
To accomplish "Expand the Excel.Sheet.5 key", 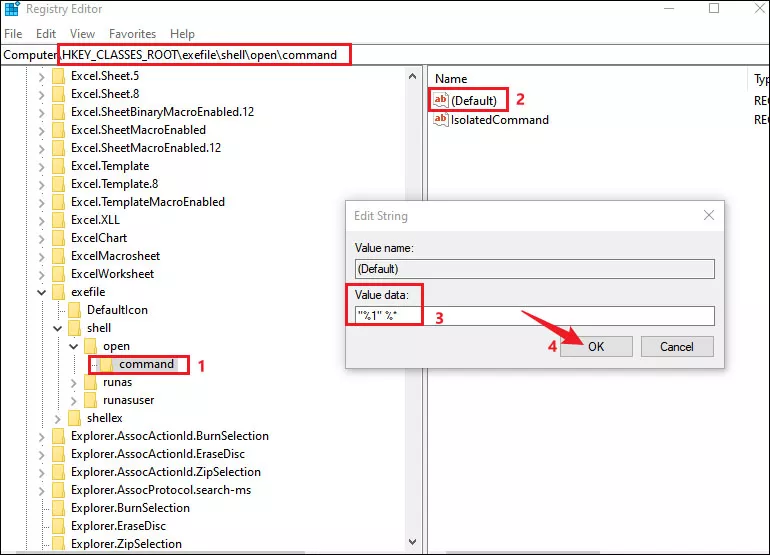I will tap(42, 77).
